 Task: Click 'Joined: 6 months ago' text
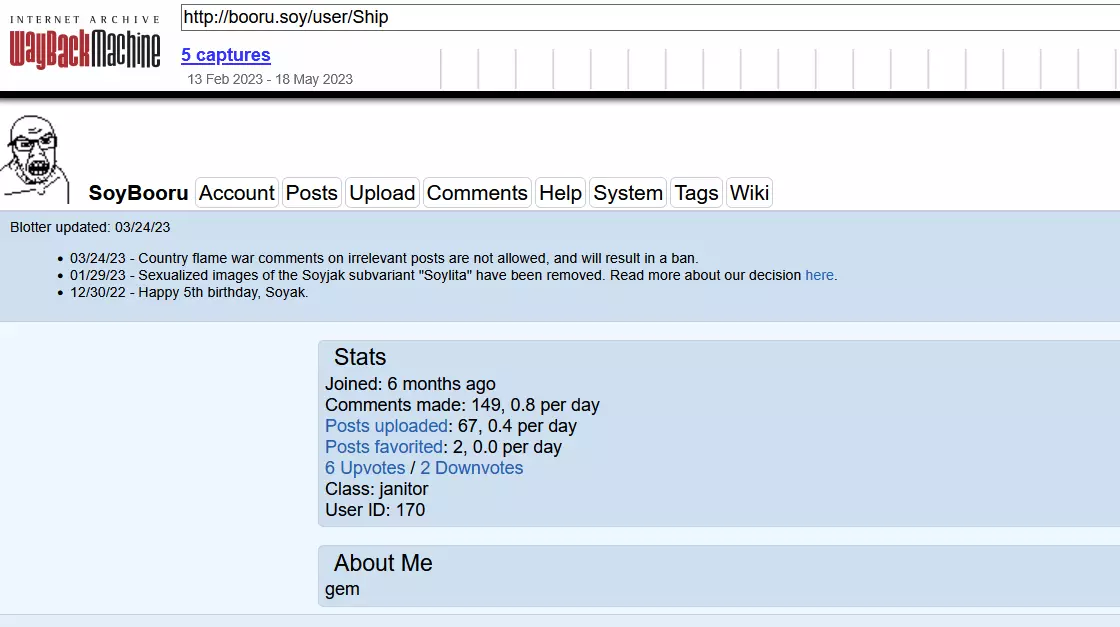[410, 384]
